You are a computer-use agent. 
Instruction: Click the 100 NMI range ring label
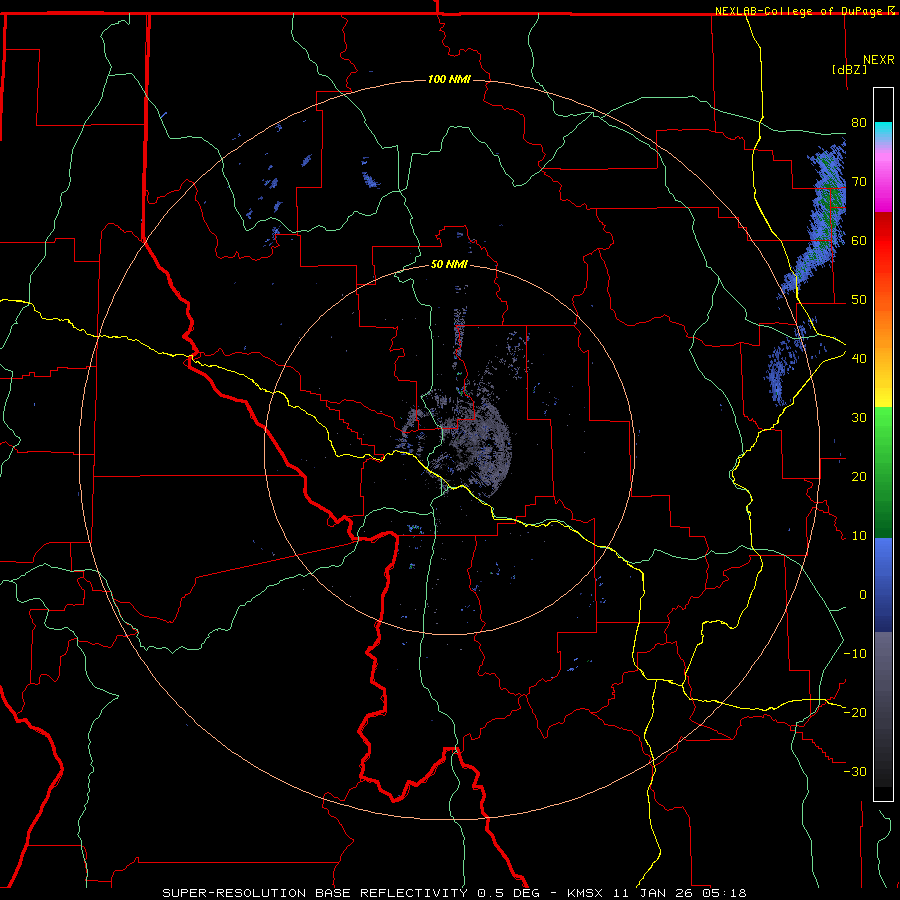point(449,79)
